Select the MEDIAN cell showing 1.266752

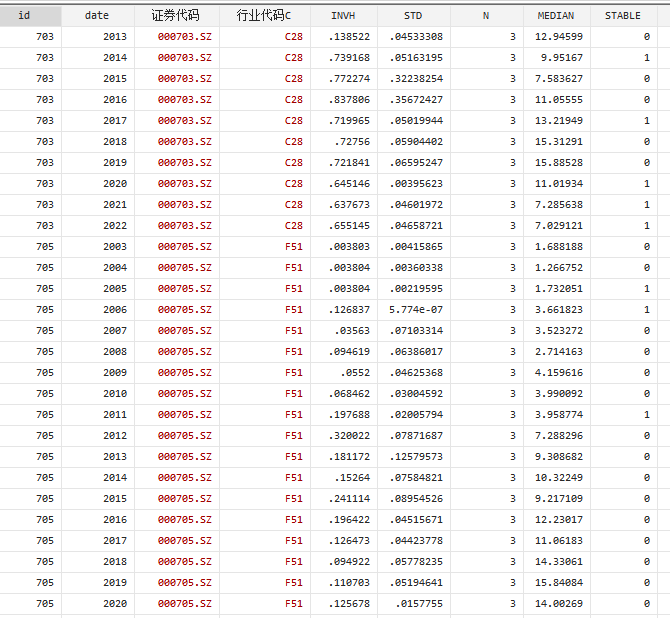[x=559, y=268]
